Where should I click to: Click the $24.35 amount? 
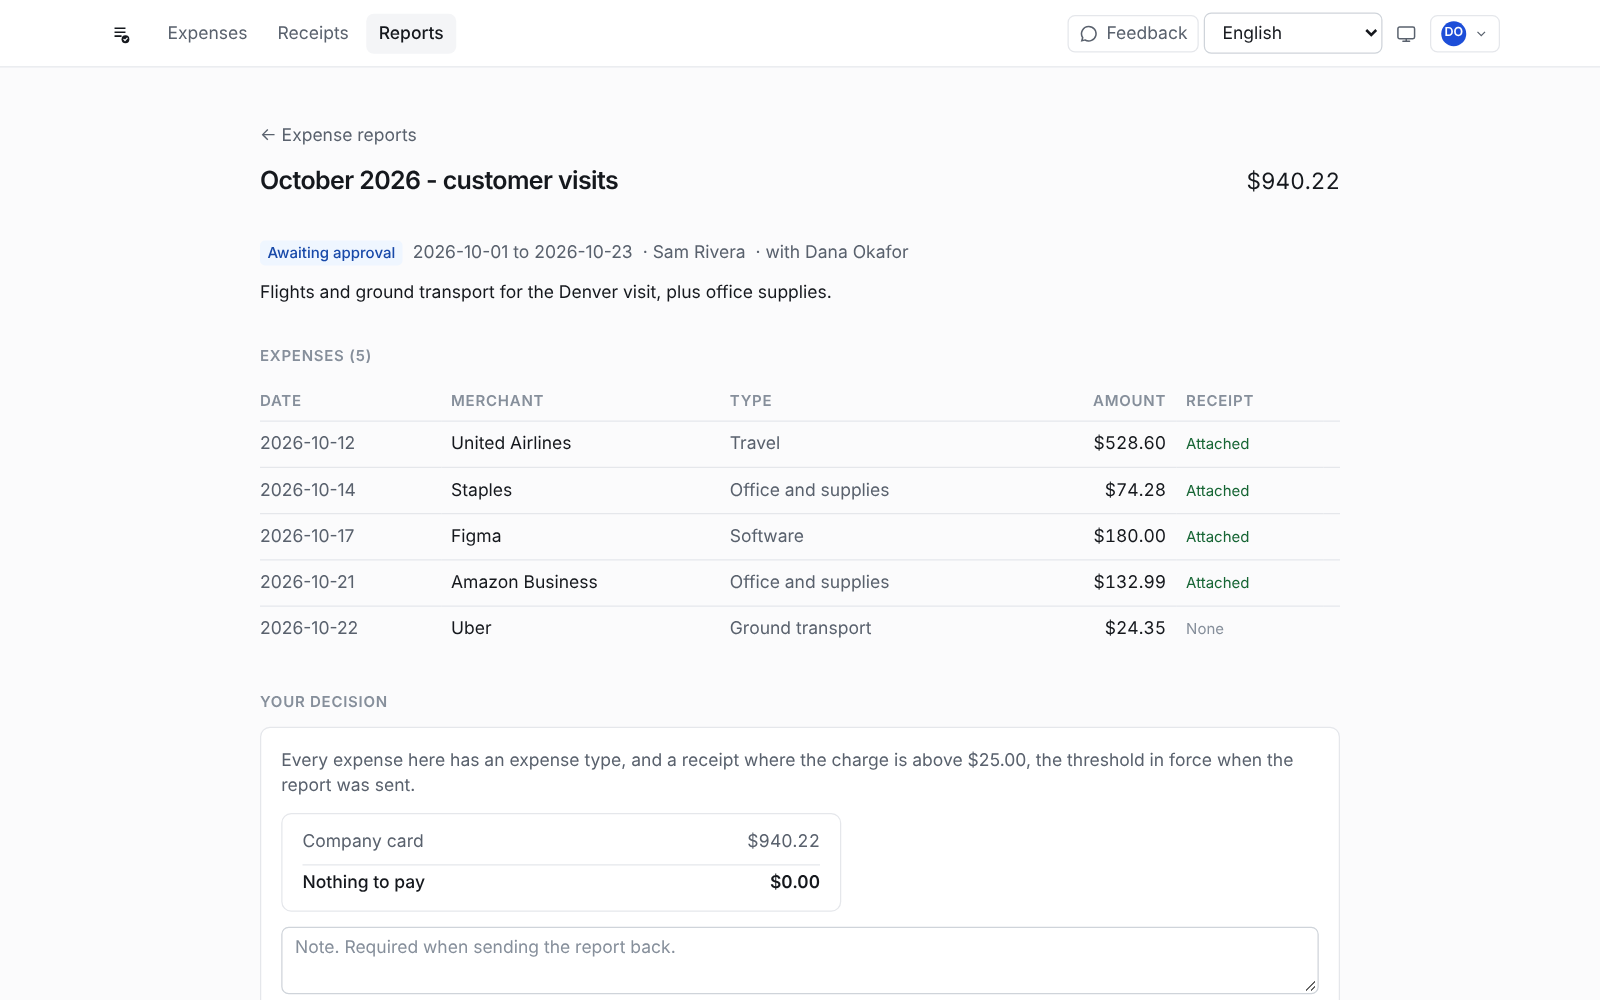(x=1135, y=628)
